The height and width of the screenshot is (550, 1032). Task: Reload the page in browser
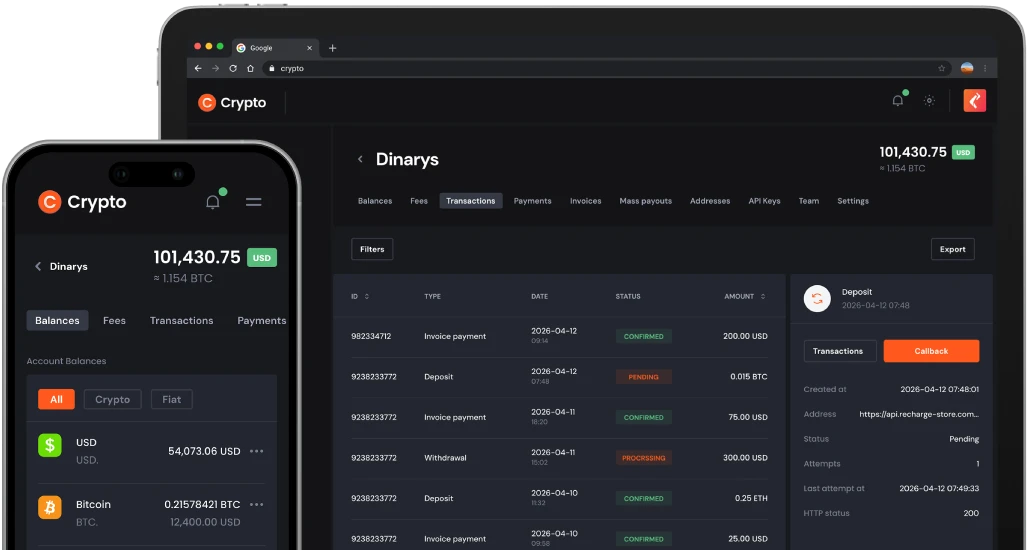(233, 68)
